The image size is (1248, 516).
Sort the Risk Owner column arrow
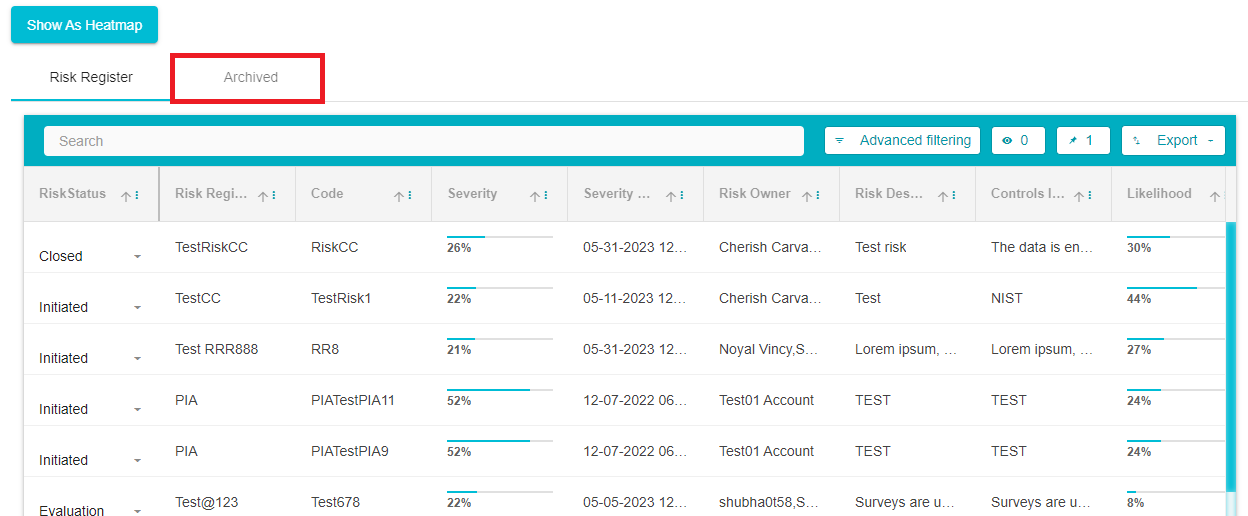tap(807, 196)
